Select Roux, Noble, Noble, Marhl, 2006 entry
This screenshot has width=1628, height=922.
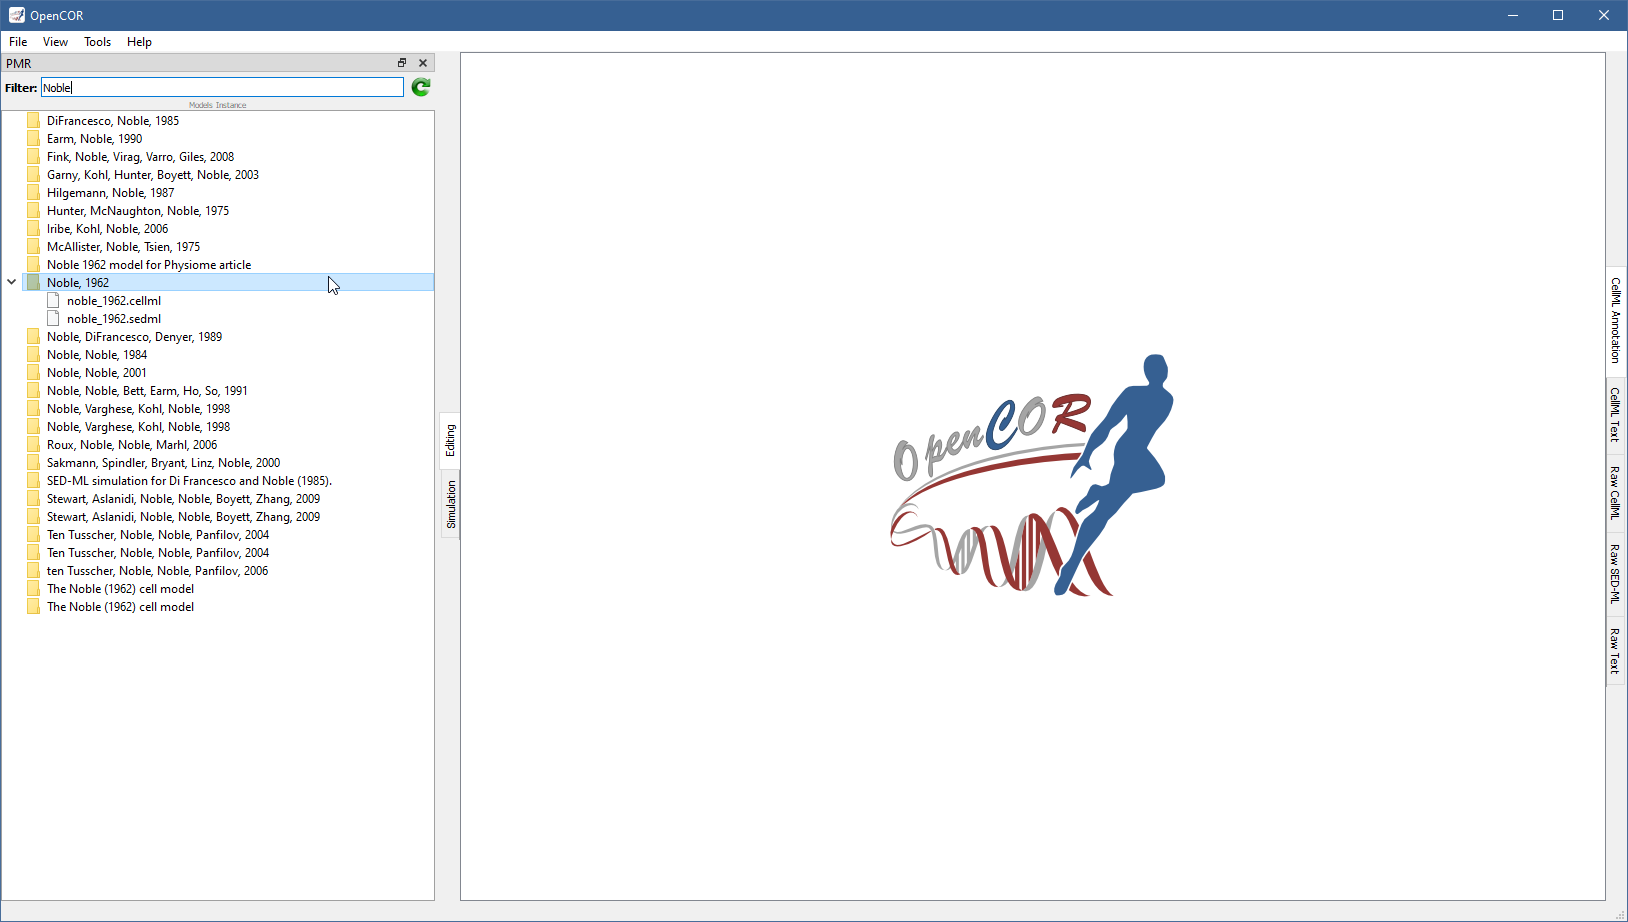coord(132,445)
